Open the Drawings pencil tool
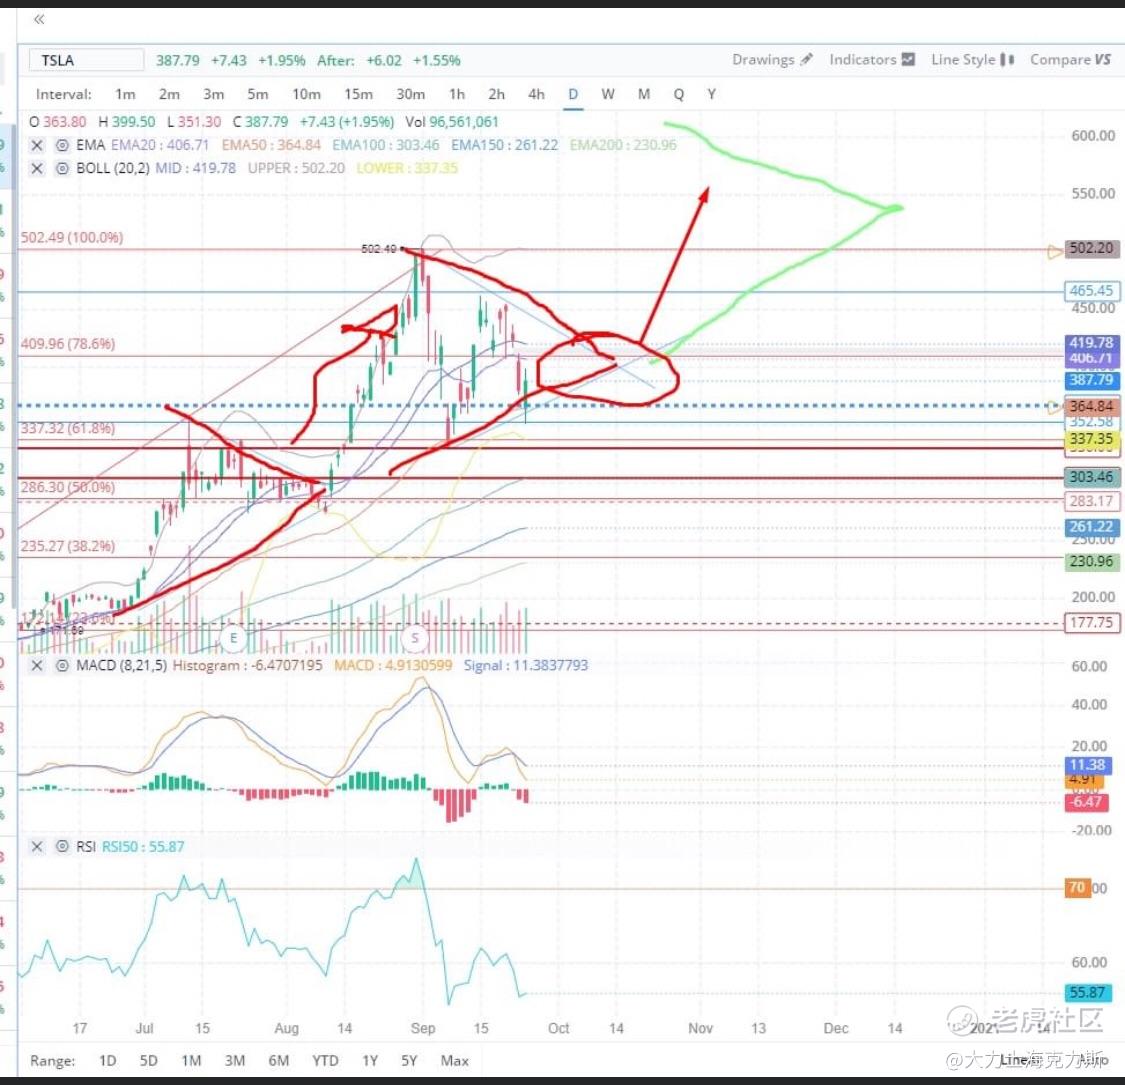The image size is (1125, 1085). (x=772, y=60)
